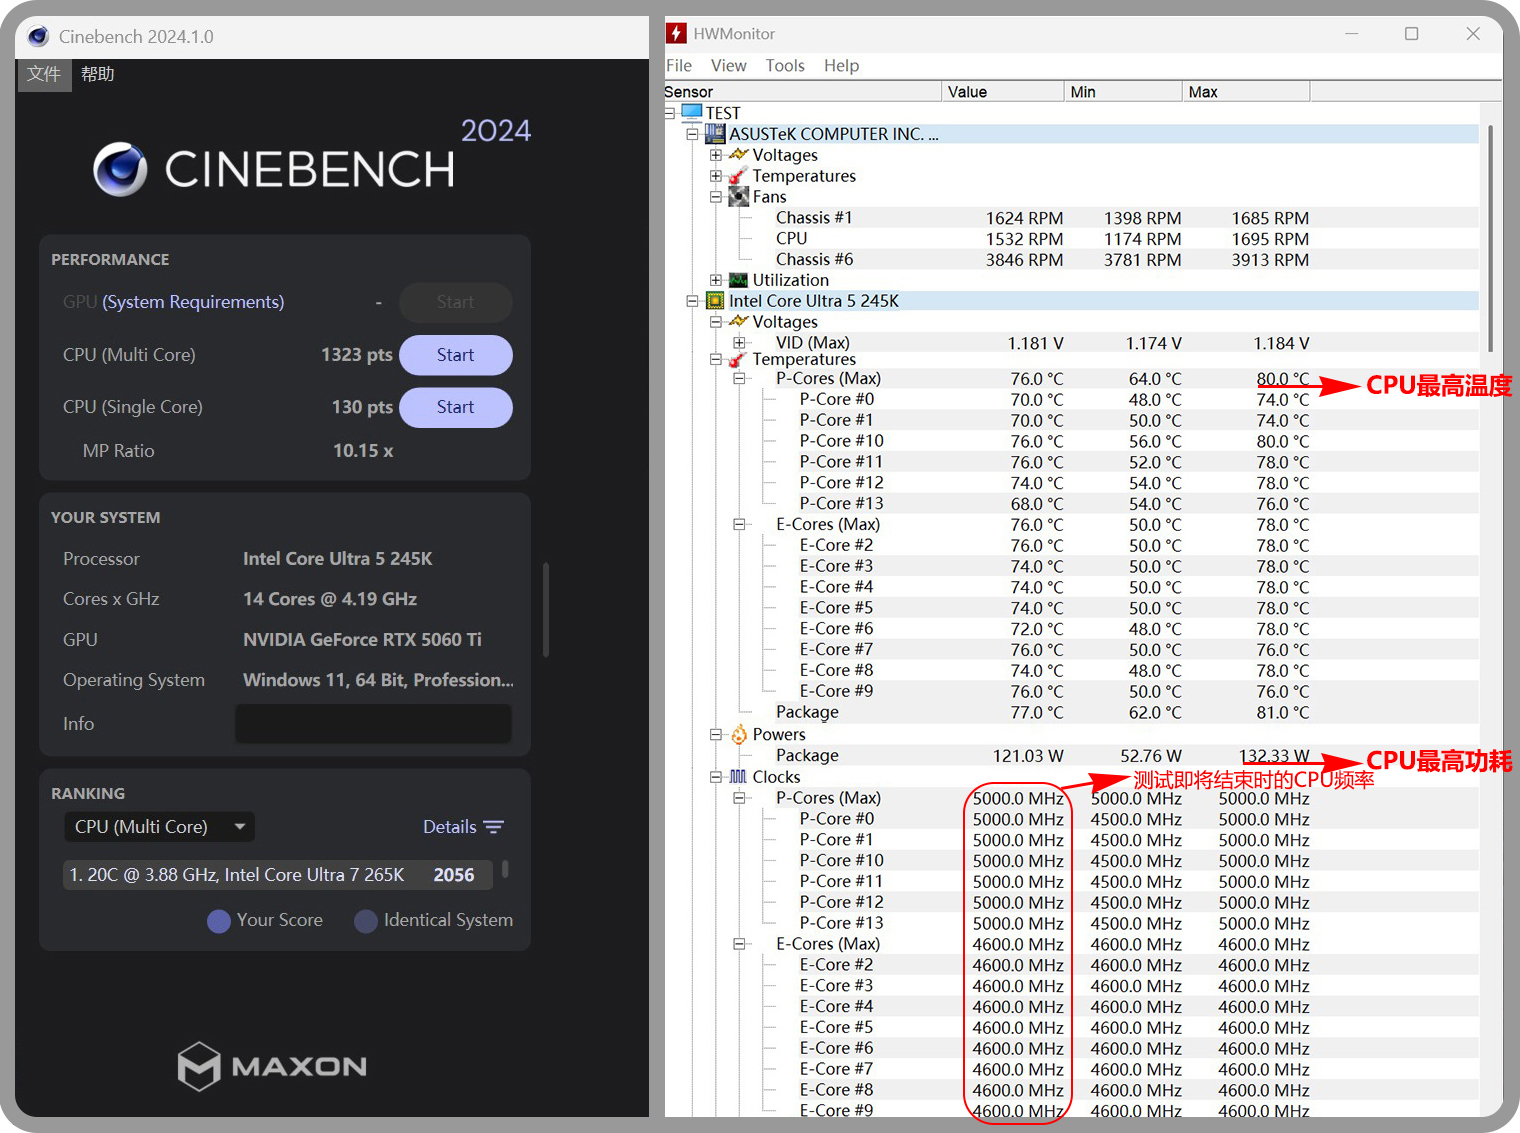The image size is (1520, 1133).
Task: Expand the VID (Max) voltage node
Action: pos(739,343)
